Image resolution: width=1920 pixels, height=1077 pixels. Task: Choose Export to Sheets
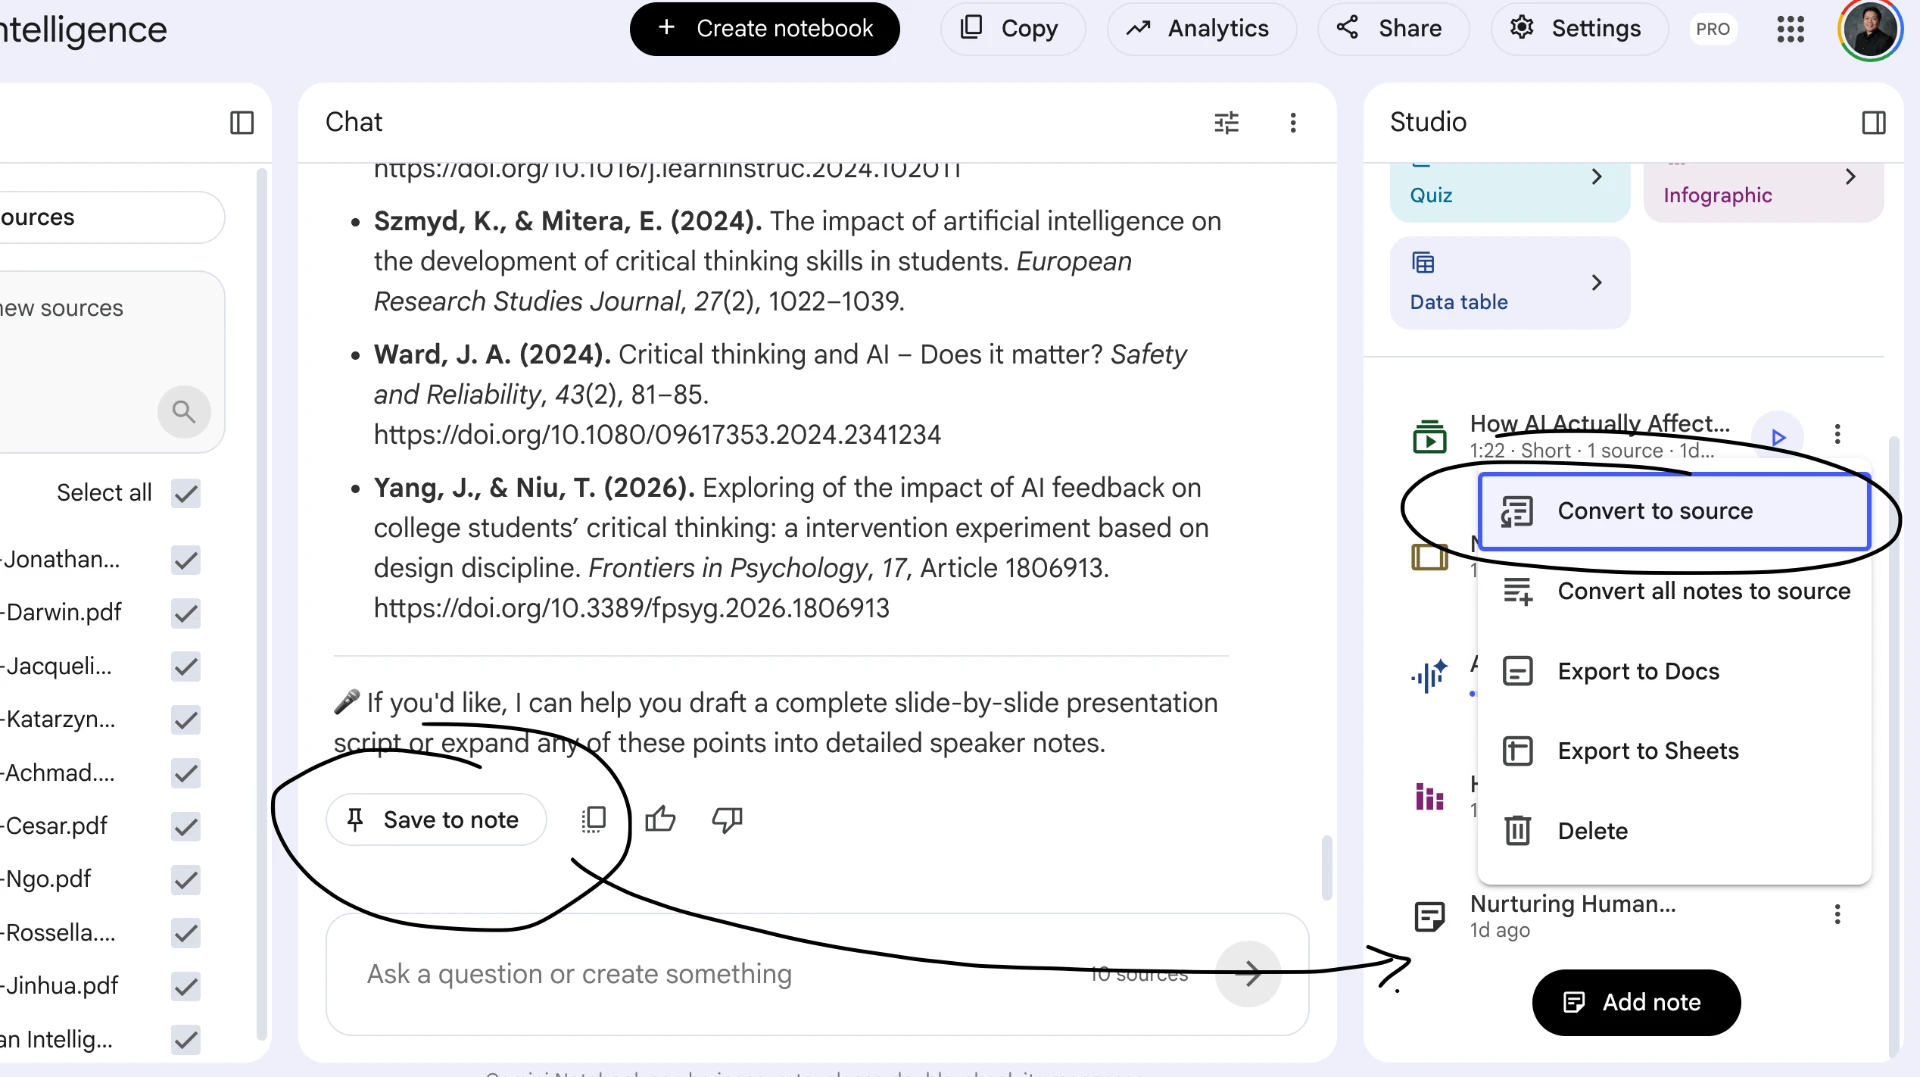[1674, 751]
